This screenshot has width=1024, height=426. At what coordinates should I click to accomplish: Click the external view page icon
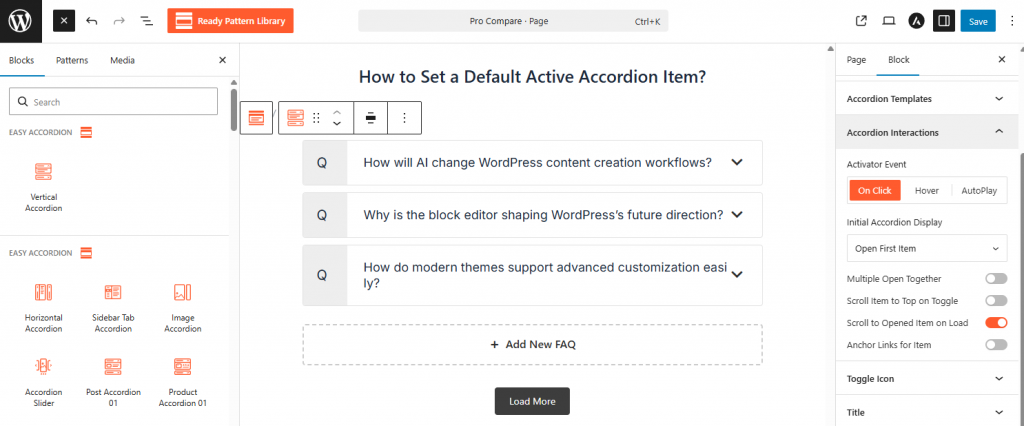(862, 20)
